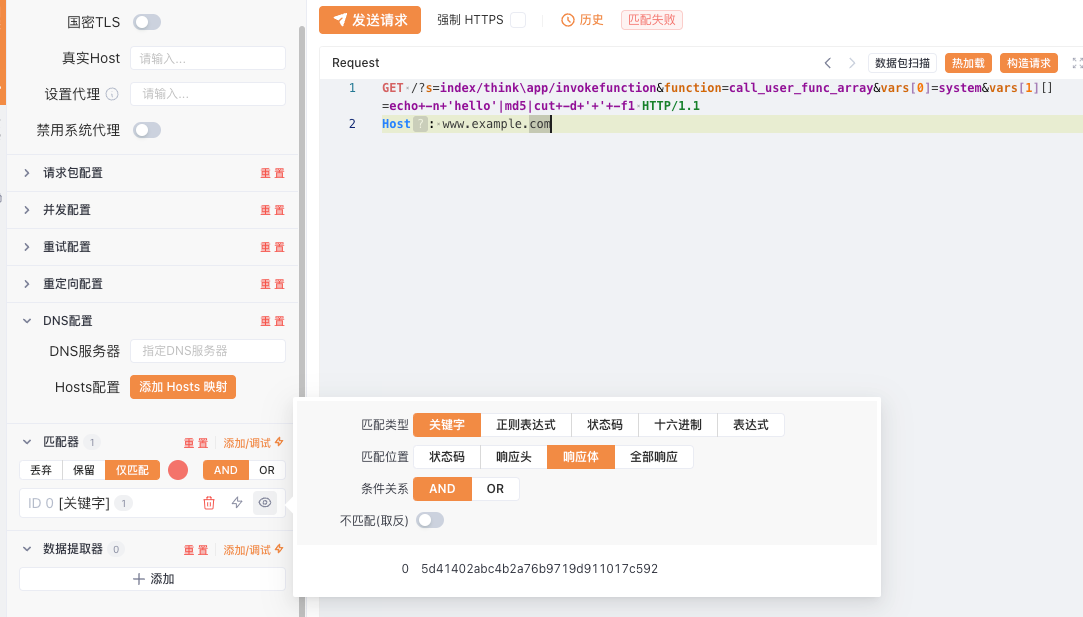The height and width of the screenshot is (617, 1083).
Task: Click keyword value 5d41402abc4b2a76b9719d911017c592
Action: [x=539, y=569]
